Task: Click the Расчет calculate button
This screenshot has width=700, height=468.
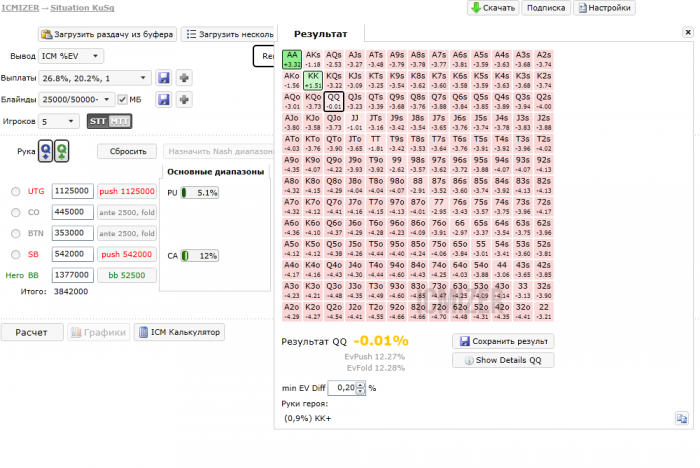Action: point(32,332)
